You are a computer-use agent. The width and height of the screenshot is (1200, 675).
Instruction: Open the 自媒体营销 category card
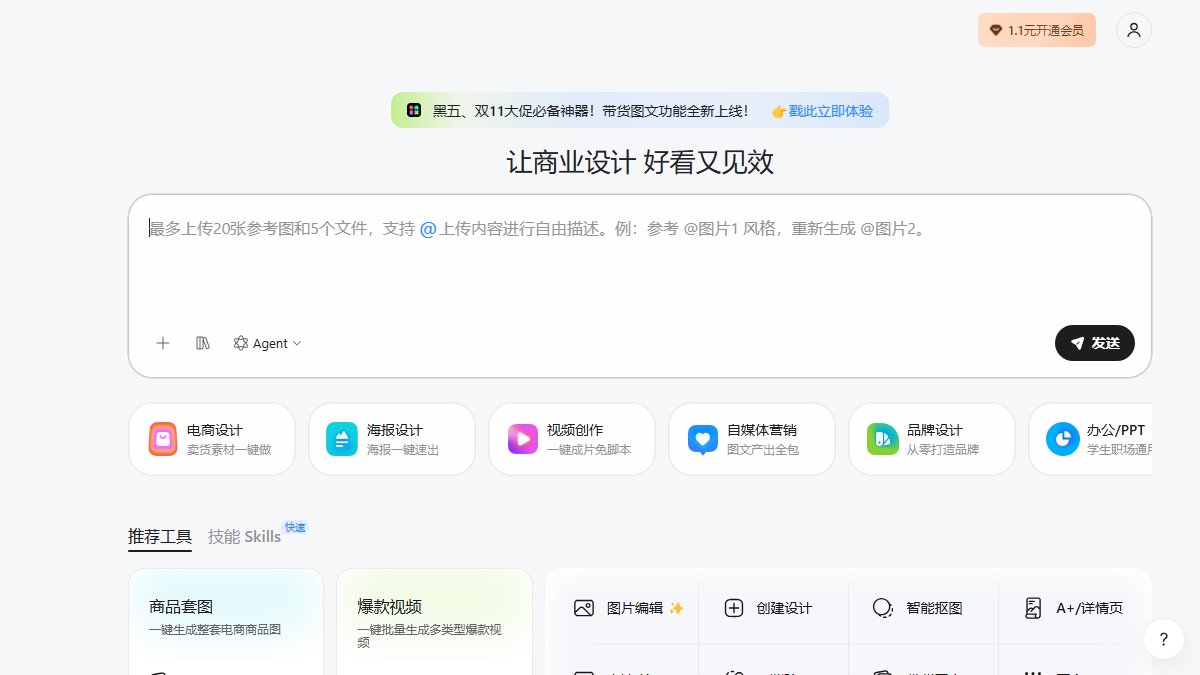pyautogui.click(x=752, y=439)
